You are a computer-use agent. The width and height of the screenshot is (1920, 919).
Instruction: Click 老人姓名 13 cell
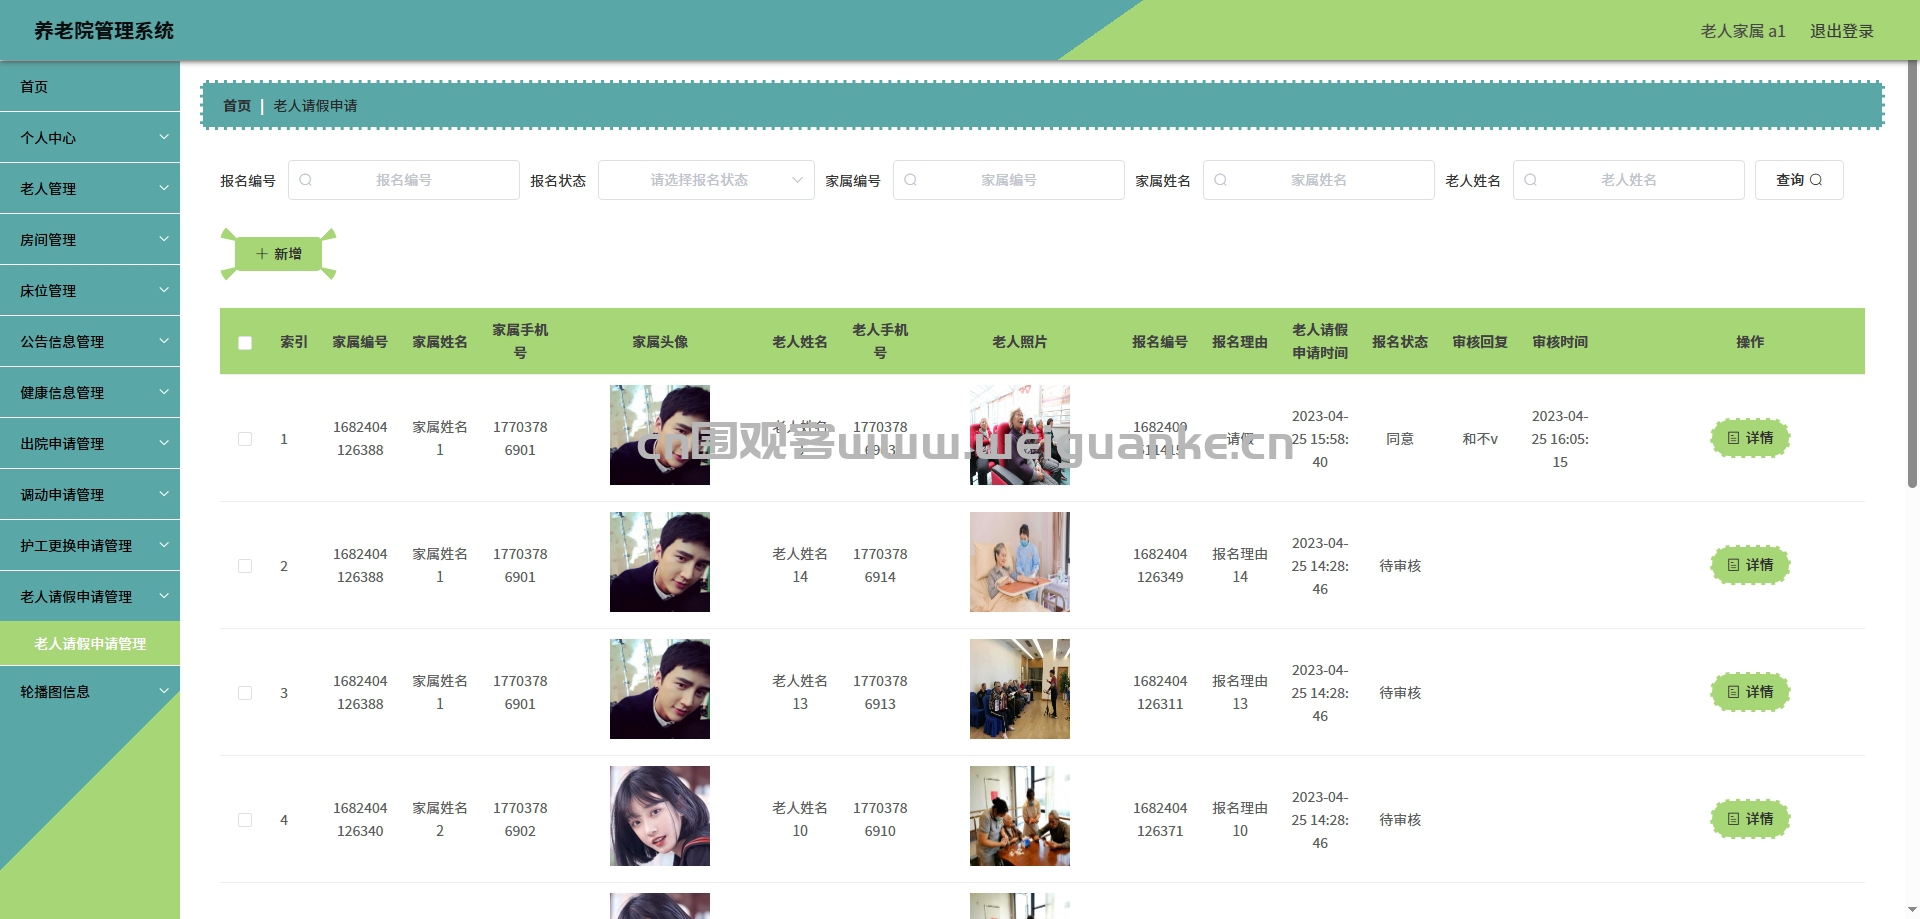pos(800,692)
